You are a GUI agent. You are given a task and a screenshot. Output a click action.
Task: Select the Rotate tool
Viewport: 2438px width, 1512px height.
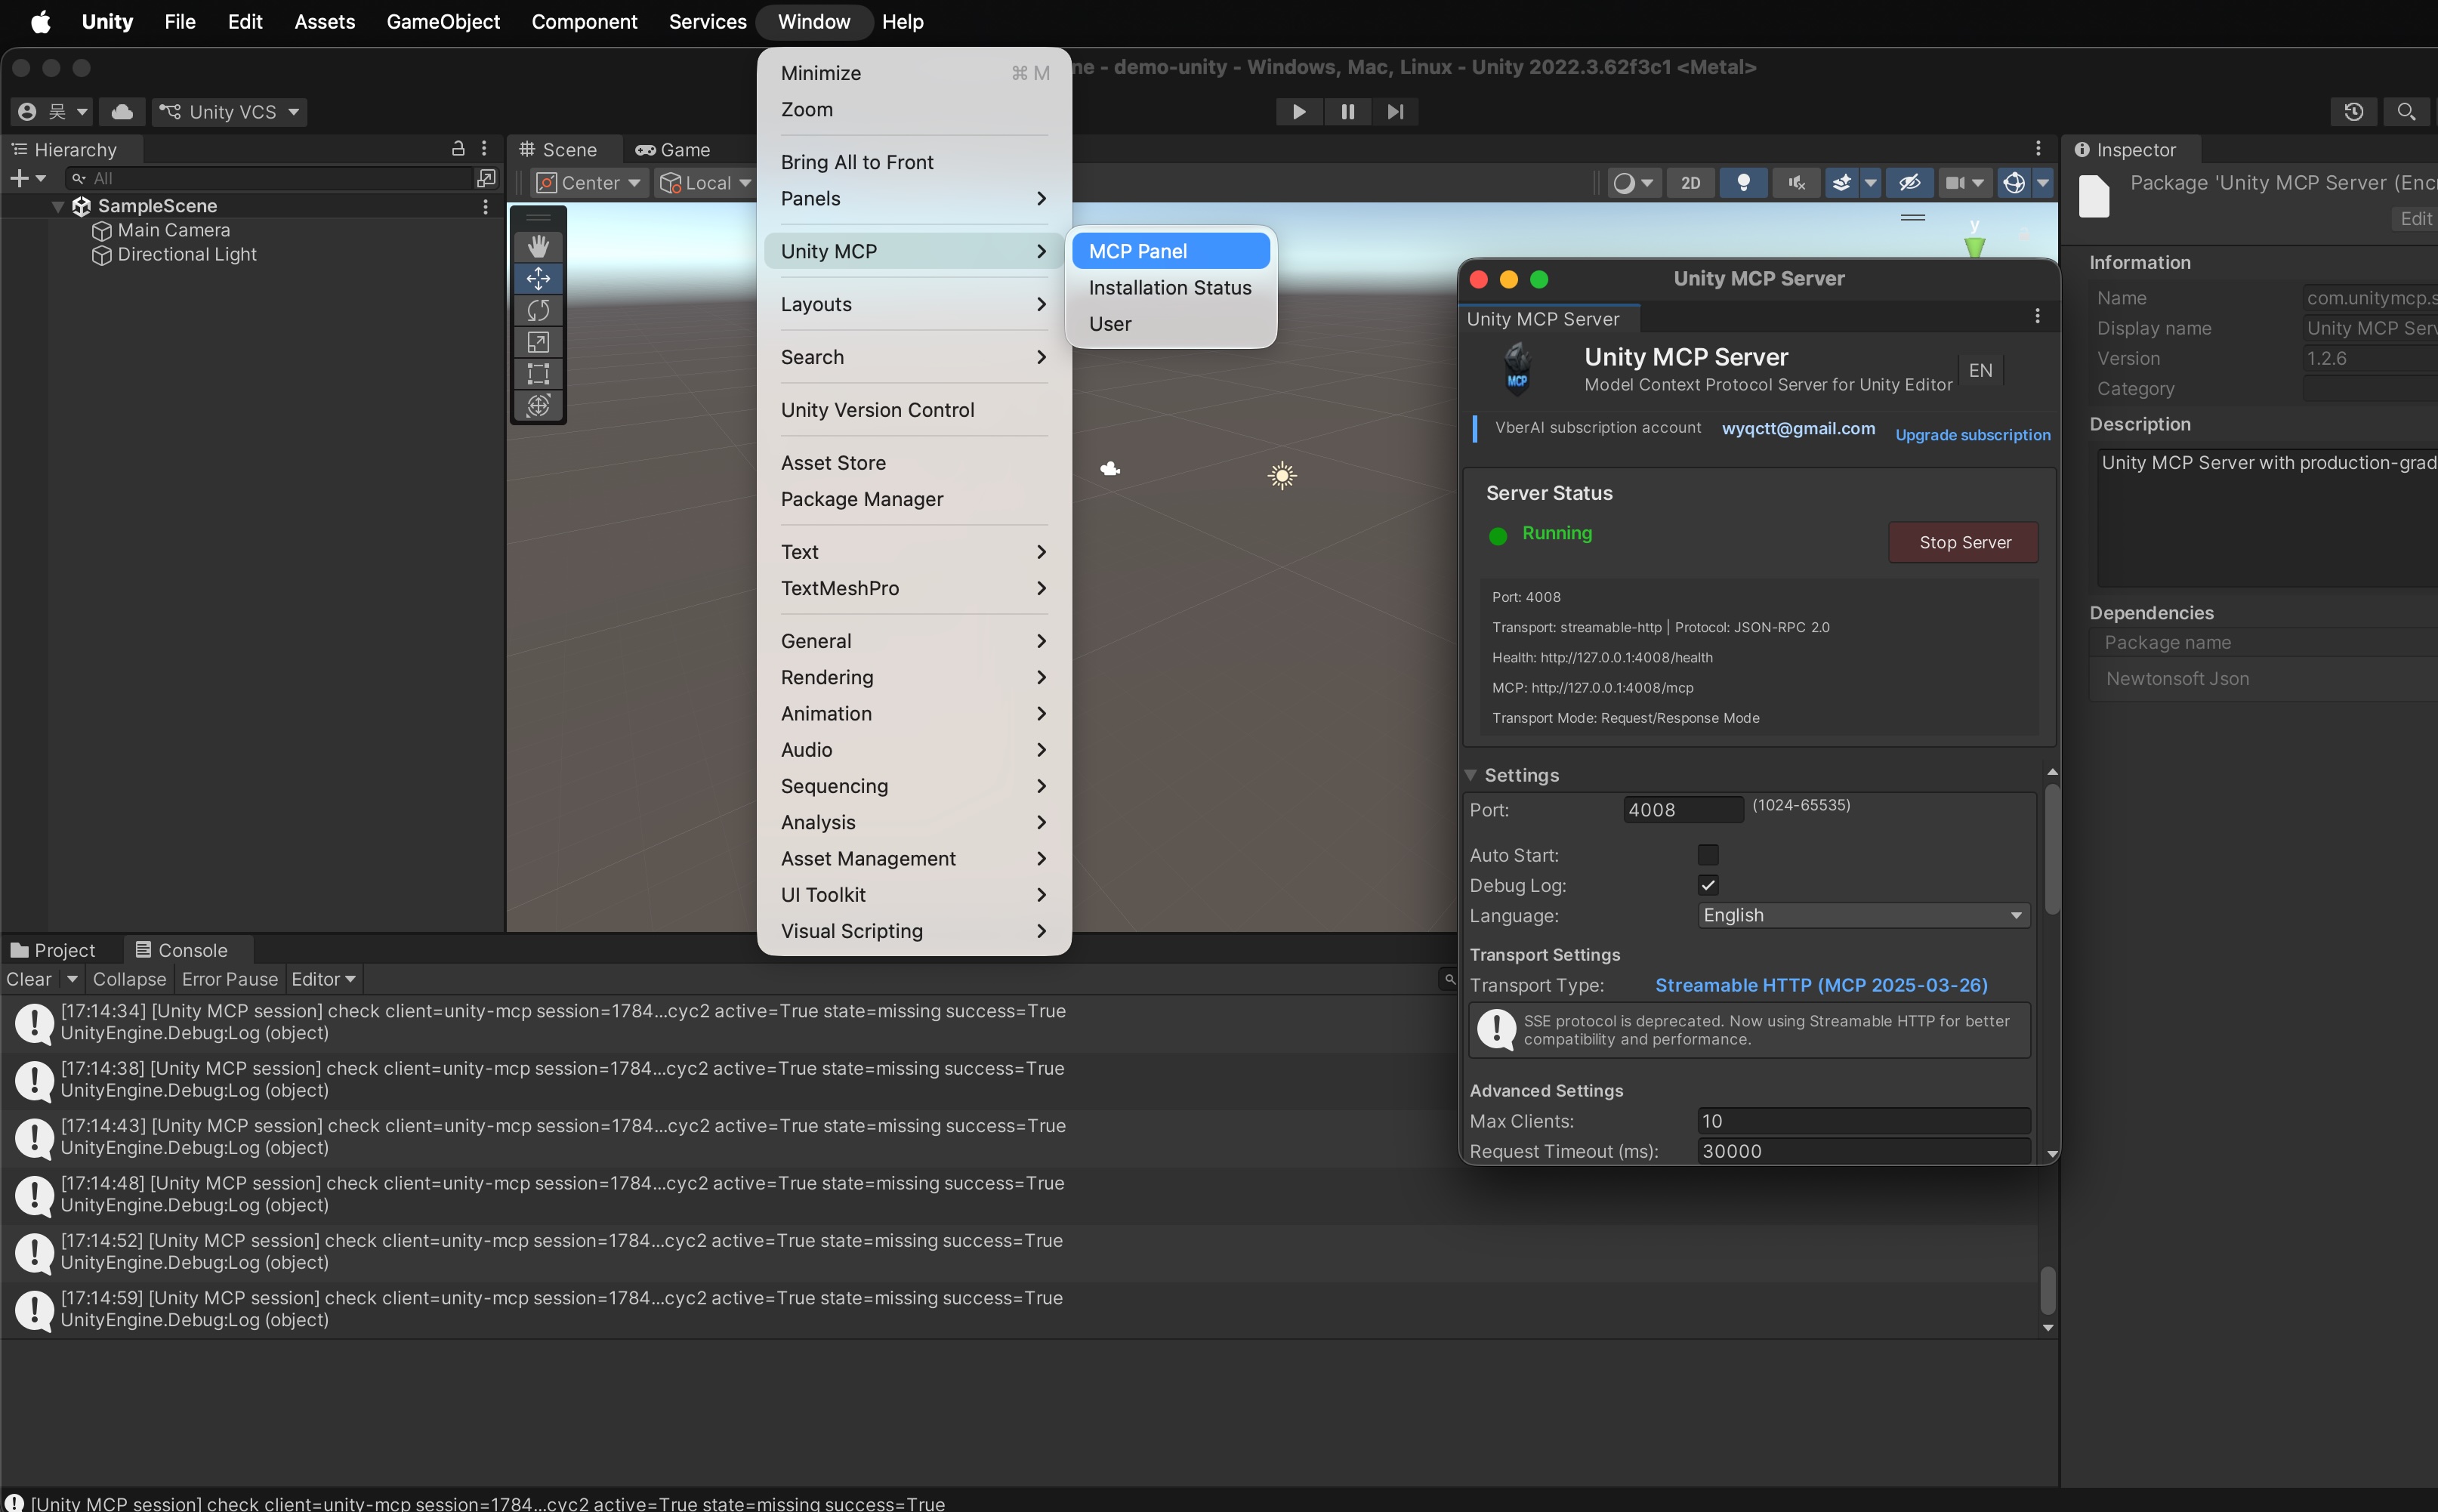click(x=538, y=310)
